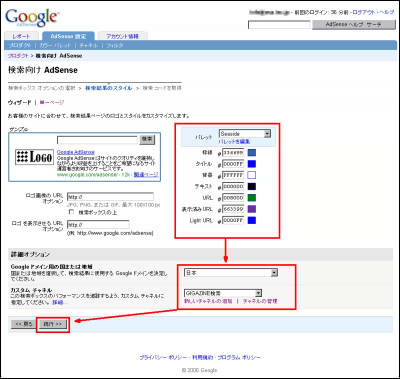Click the Google AdSense logo
The width and height of the screenshot is (400, 379).
click(x=32, y=18)
